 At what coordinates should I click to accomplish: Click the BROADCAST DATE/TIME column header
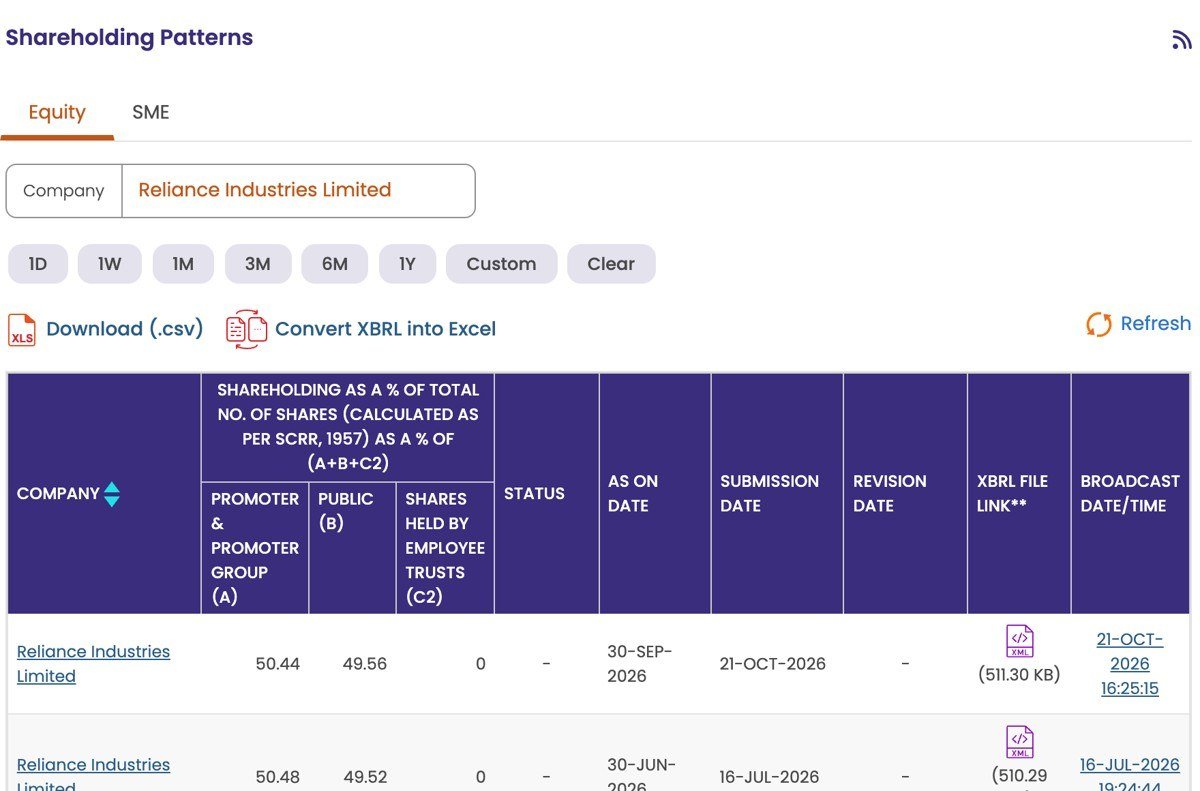click(1130, 494)
